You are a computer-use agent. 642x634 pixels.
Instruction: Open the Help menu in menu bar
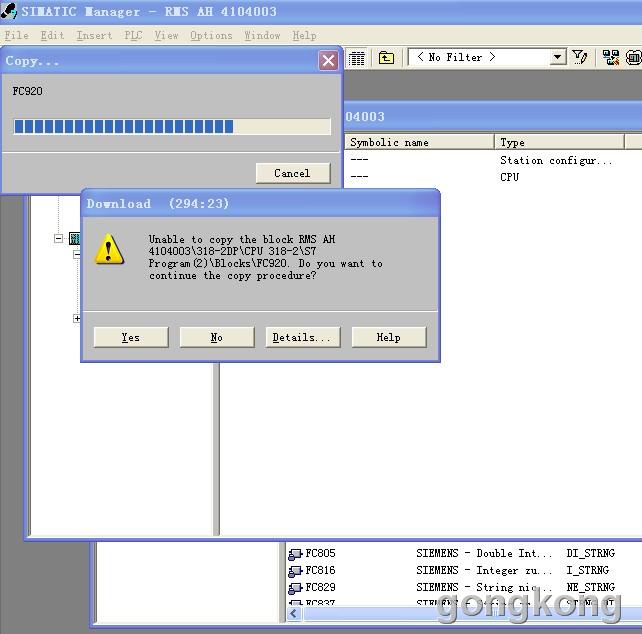coord(304,36)
